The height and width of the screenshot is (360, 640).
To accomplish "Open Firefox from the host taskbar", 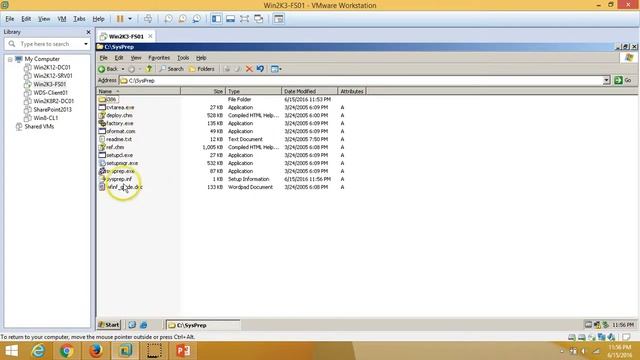I will click(96, 351).
